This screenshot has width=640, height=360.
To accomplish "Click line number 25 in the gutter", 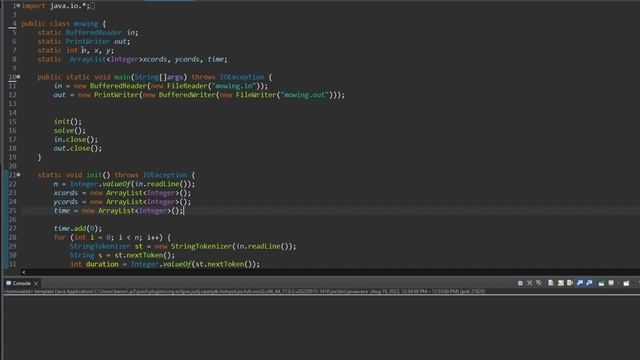I will 13,211.
